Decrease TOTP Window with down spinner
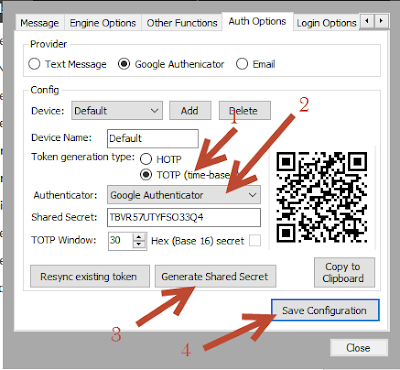400x370 pixels. point(139,245)
